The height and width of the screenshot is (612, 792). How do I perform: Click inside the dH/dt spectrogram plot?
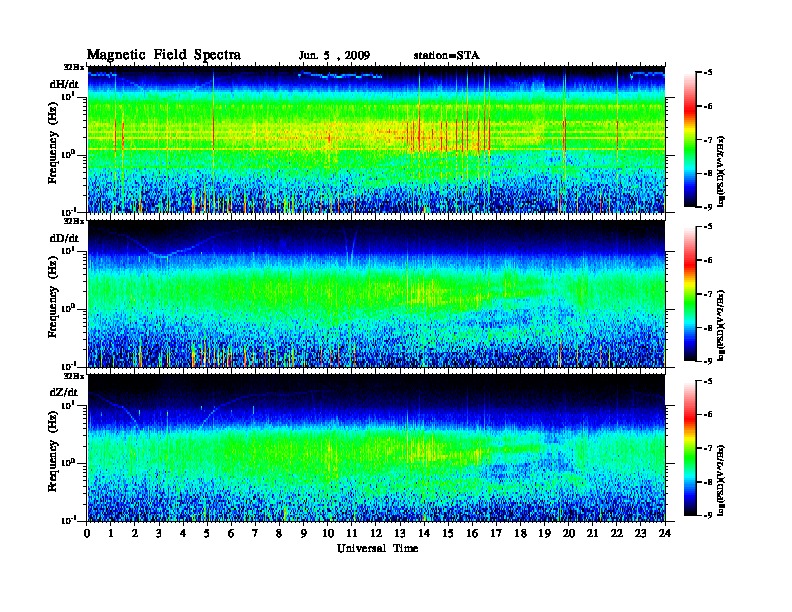(x=376, y=139)
